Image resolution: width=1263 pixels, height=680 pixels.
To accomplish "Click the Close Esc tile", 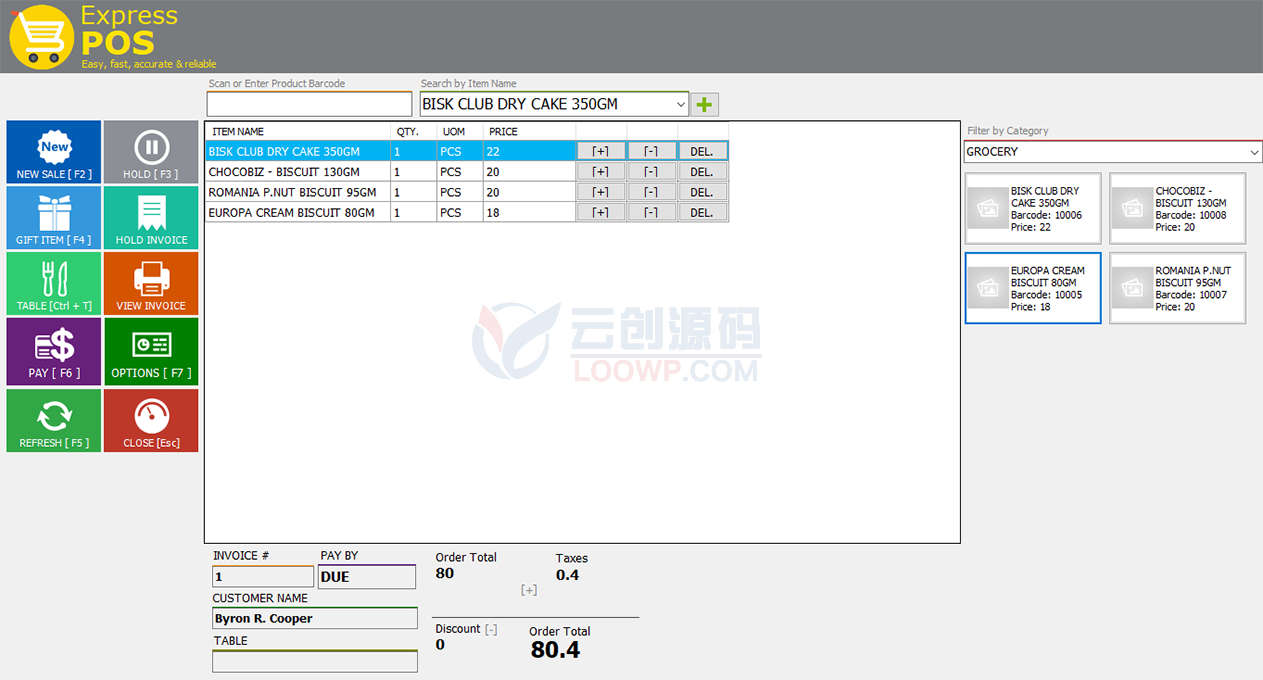I will click(151, 420).
